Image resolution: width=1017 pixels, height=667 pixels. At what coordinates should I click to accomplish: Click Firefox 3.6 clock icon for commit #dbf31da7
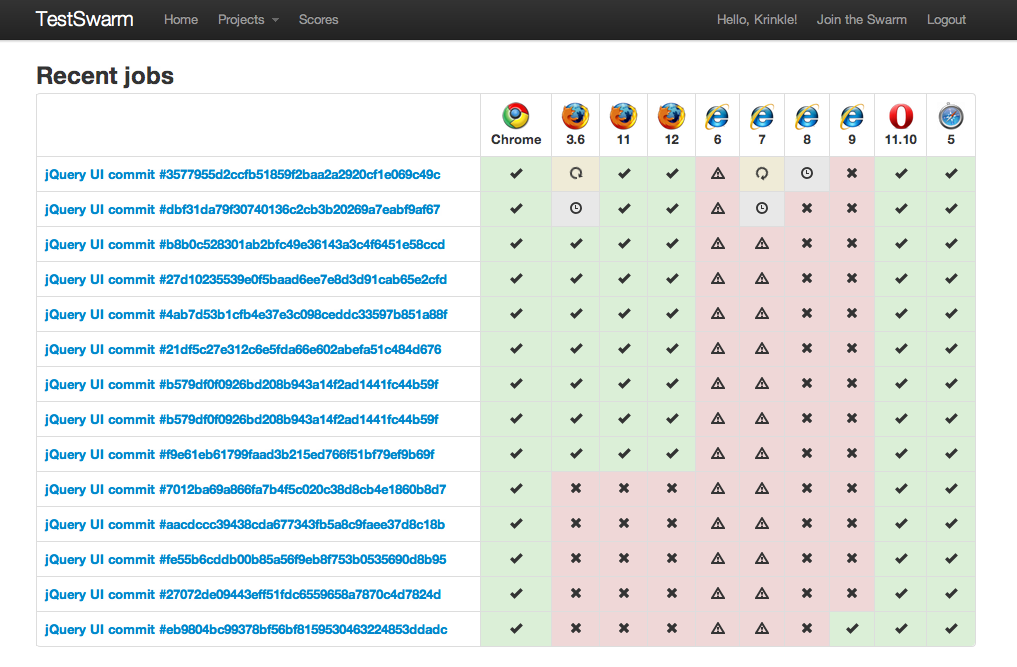(x=576, y=208)
